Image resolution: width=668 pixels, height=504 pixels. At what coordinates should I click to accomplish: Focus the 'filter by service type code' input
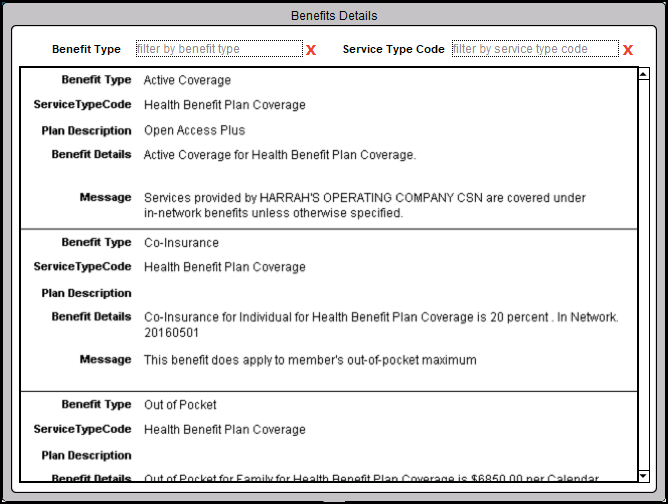[534, 49]
